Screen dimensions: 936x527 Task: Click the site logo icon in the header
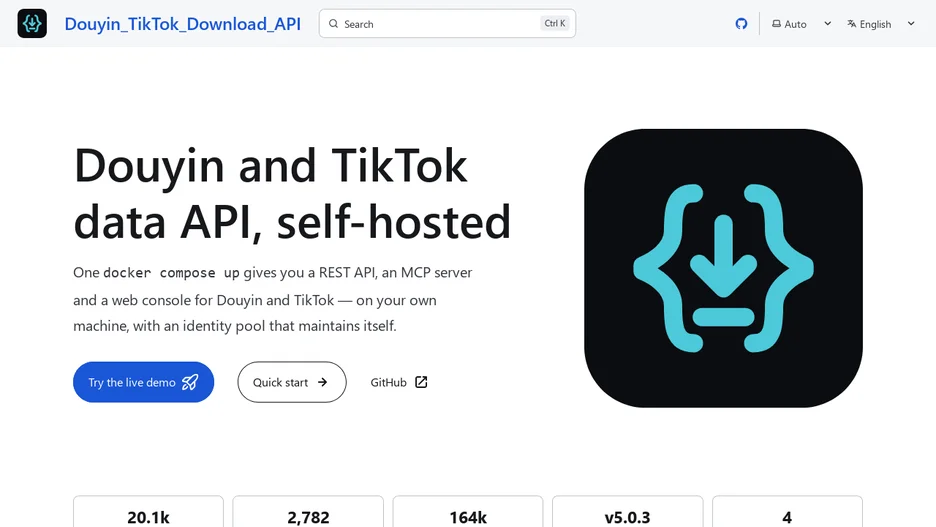coord(32,24)
